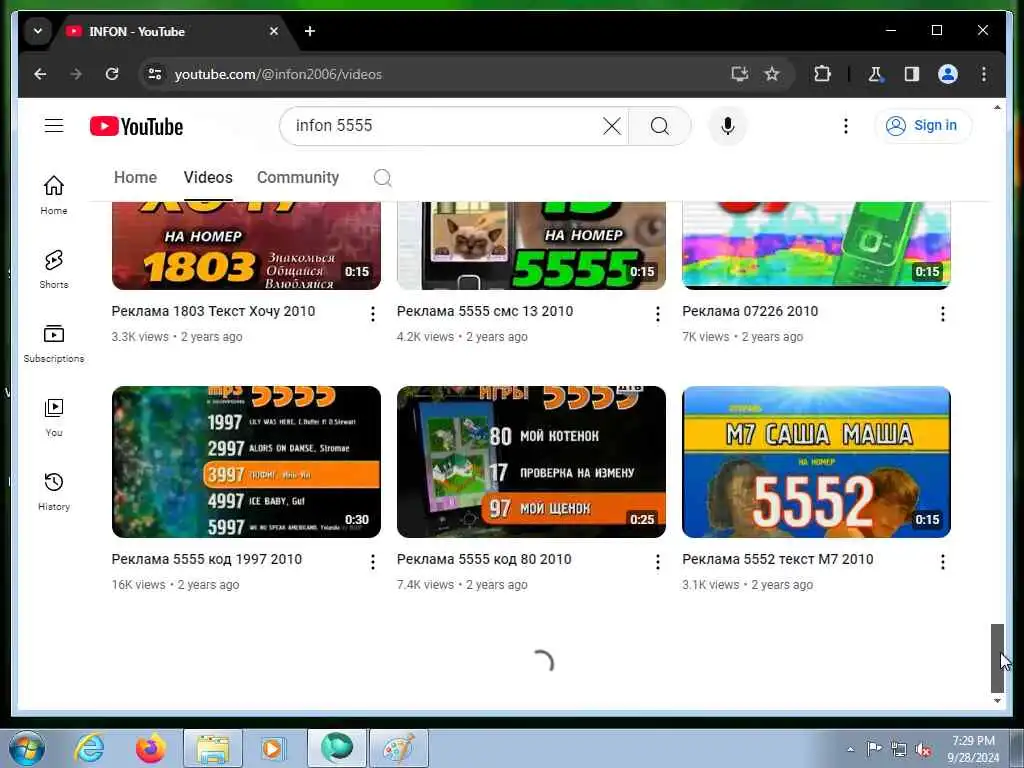Toggle browser side panel

912,74
